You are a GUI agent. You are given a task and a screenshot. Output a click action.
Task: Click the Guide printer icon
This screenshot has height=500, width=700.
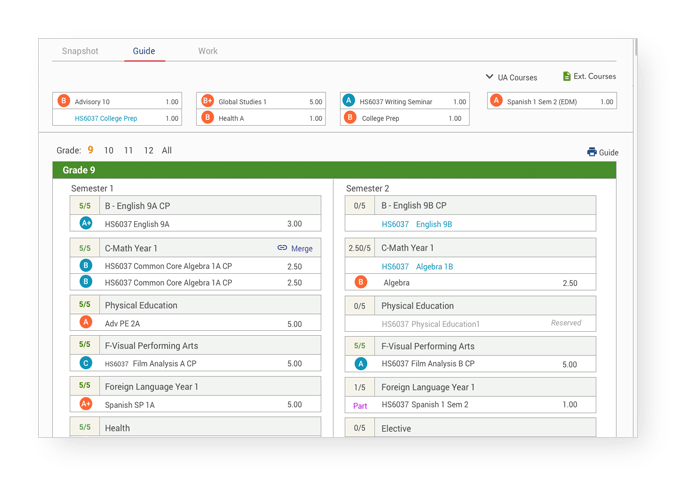point(592,152)
